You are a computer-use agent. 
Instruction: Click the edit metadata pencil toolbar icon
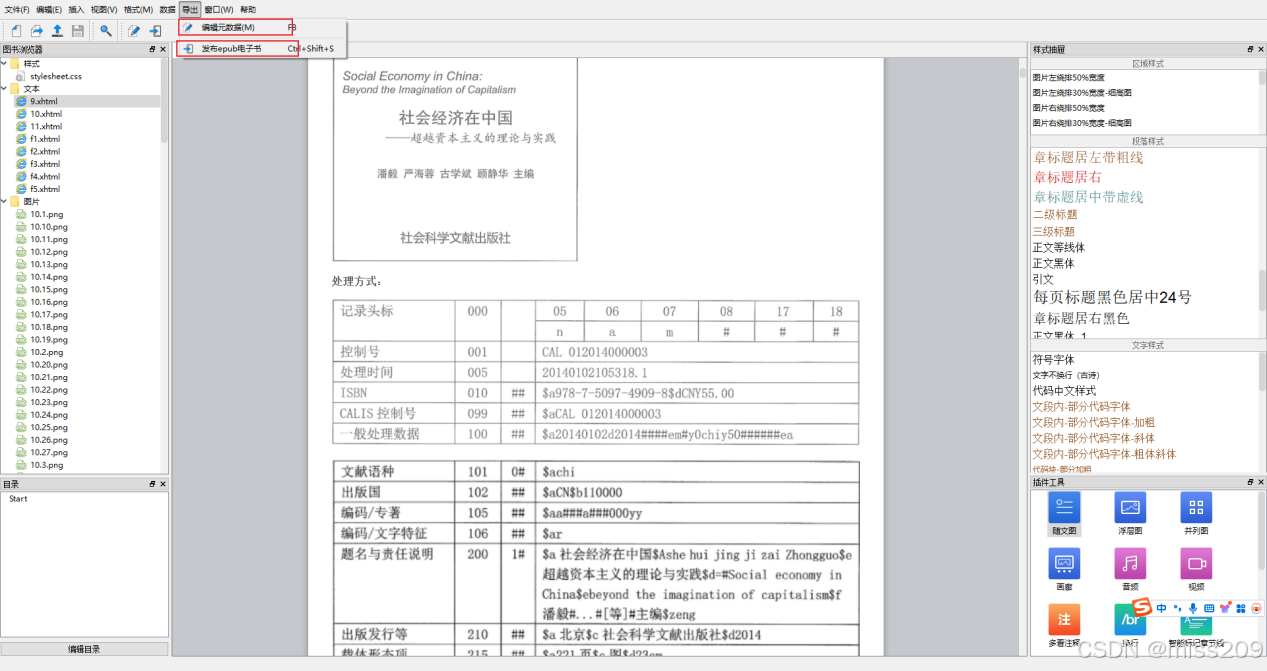pyautogui.click(x=134, y=31)
